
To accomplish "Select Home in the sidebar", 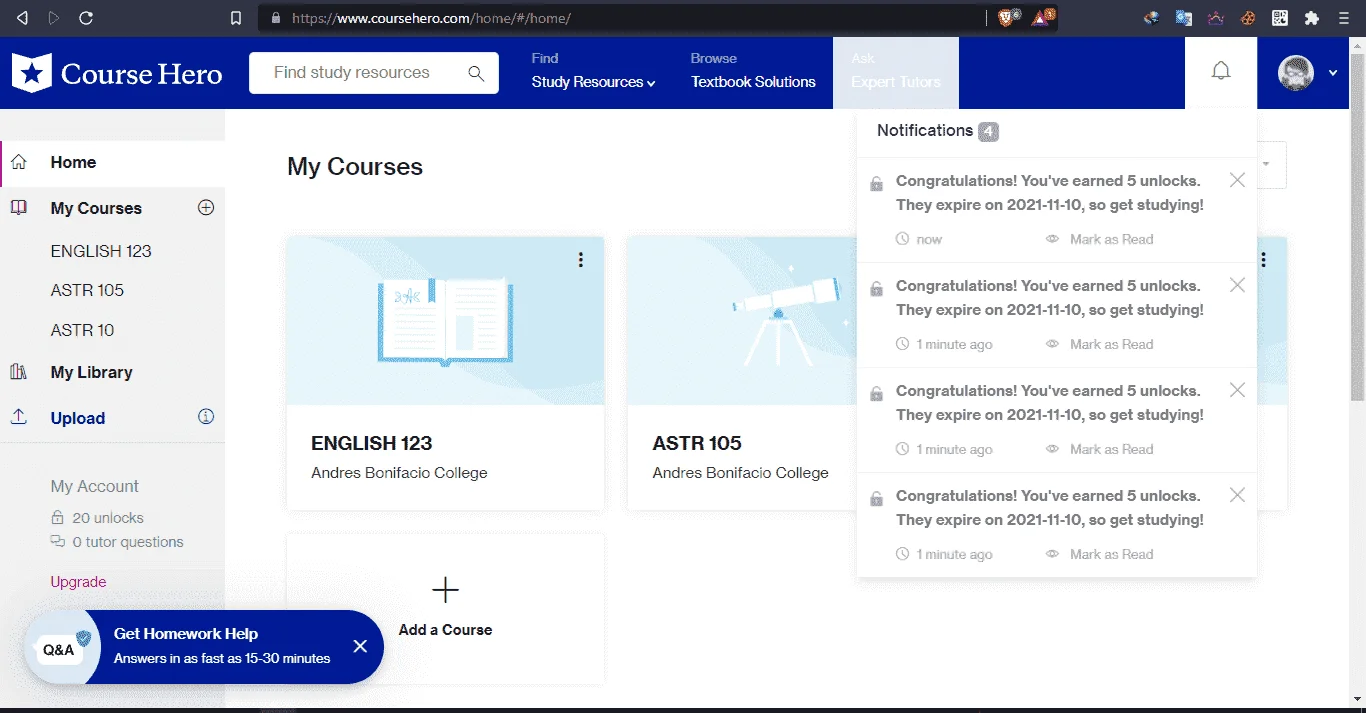I will pyautogui.click(x=73, y=162).
